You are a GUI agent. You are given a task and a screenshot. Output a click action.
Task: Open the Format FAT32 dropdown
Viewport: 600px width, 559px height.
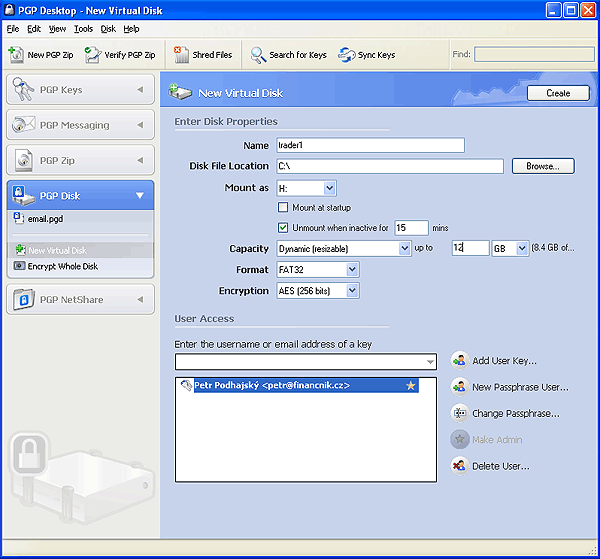[351, 269]
